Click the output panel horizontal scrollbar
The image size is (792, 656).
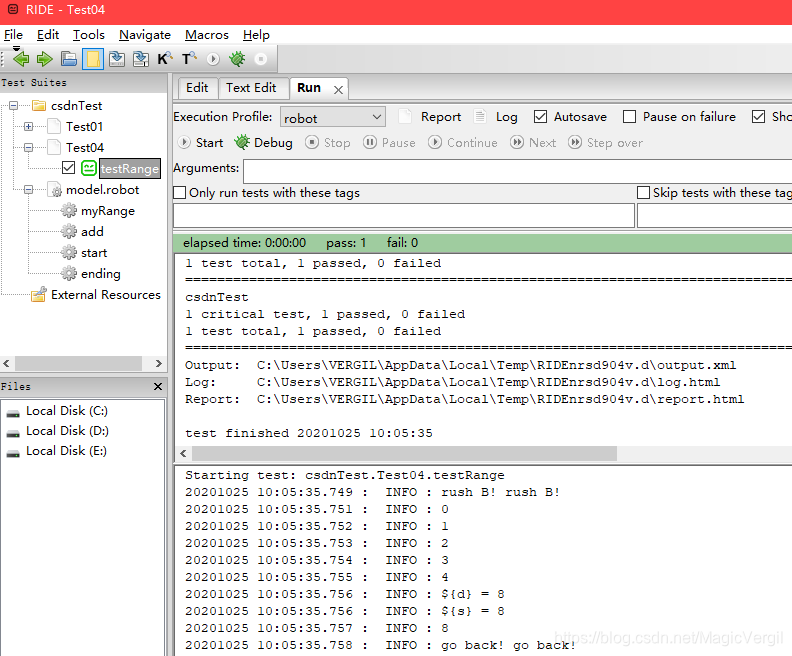click(404, 453)
